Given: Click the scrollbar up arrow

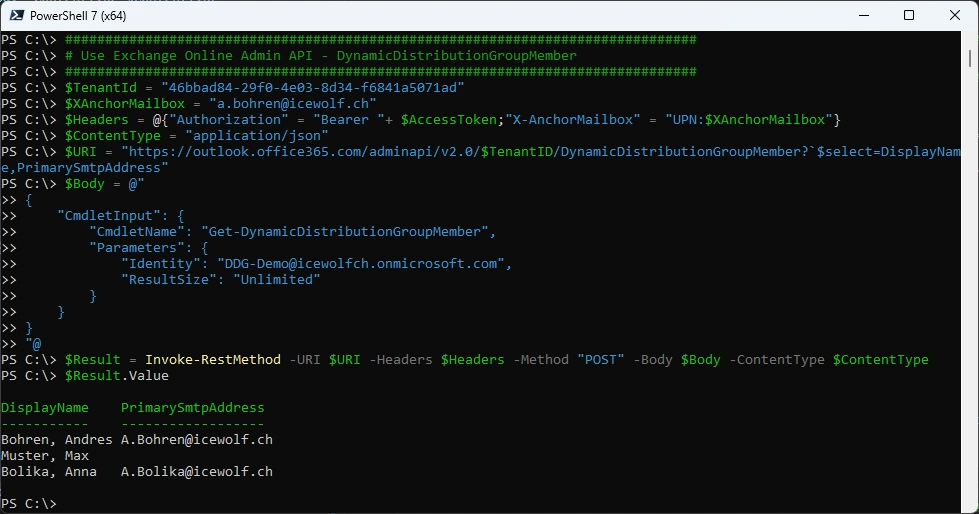Looking at the screenshot, I should tap(971, 39).
